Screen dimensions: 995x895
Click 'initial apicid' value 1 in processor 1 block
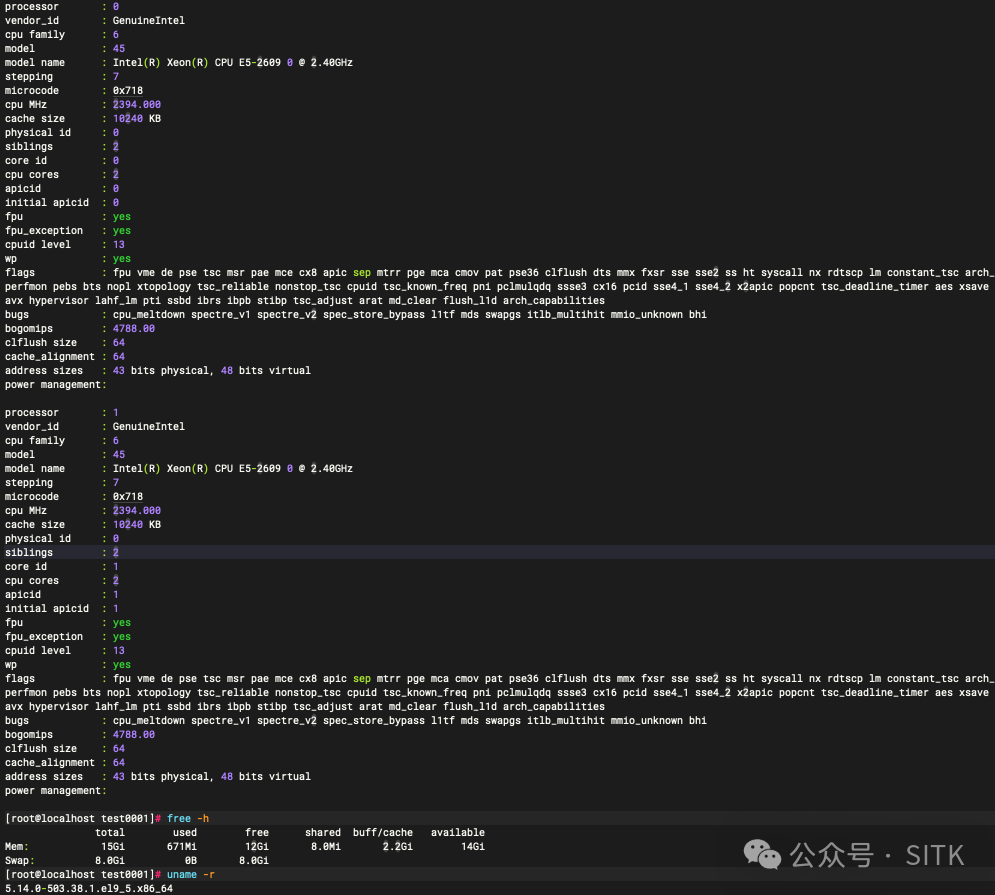[x=115, y=608]
